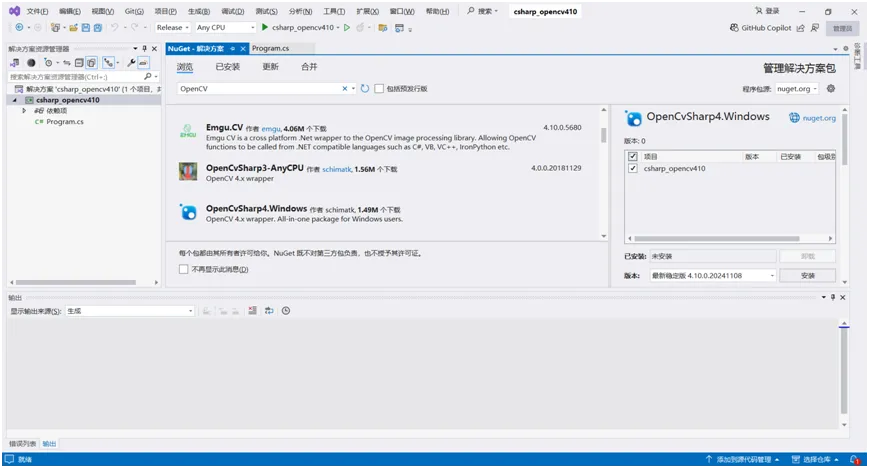
Task: Start debugging with green play arrow
Action: tap(264, 27)
